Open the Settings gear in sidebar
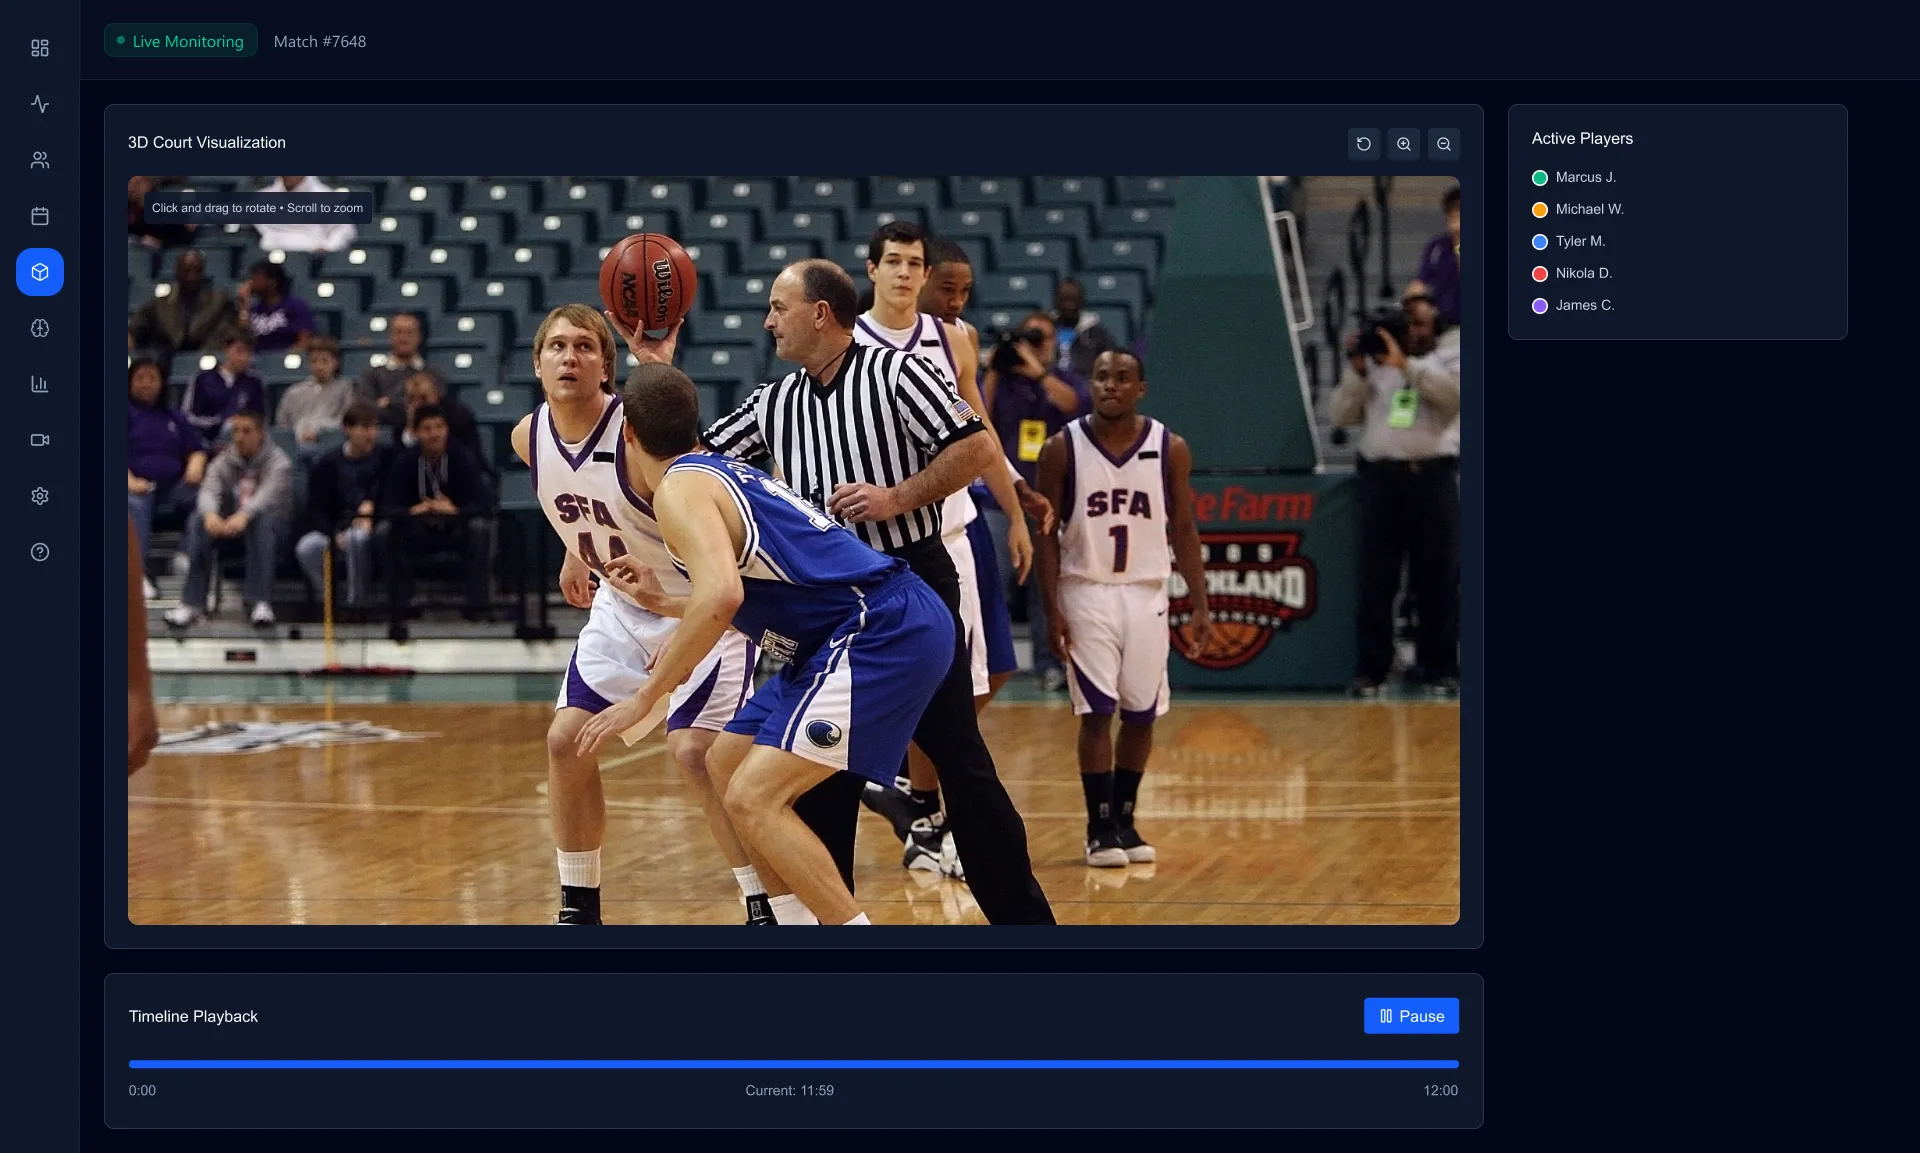The height and width of the screenshot is (1153, 1920). (x=40, y=496)
